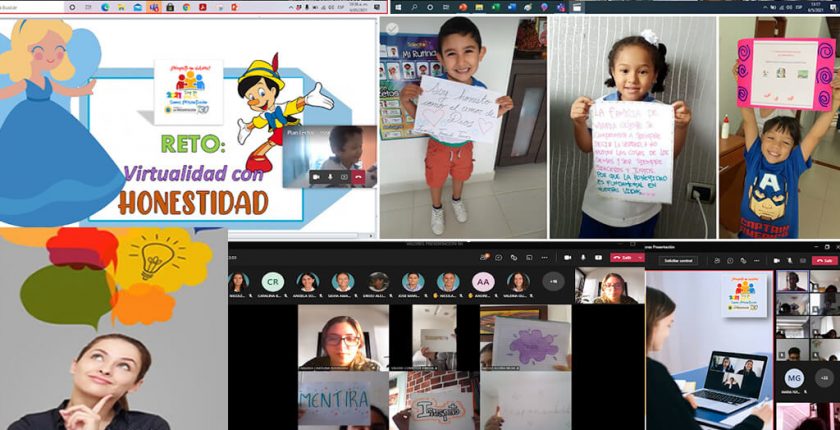Click the +16 more participants bubble
This screenshot has height=430, width=840.
pos(553,282)
